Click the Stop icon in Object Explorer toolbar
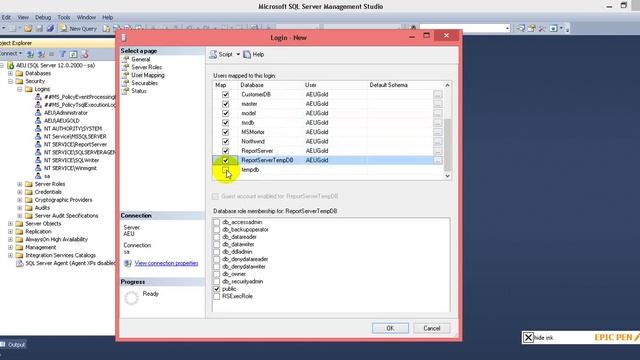This screenshot has height=360, width=640. (51, 54)
